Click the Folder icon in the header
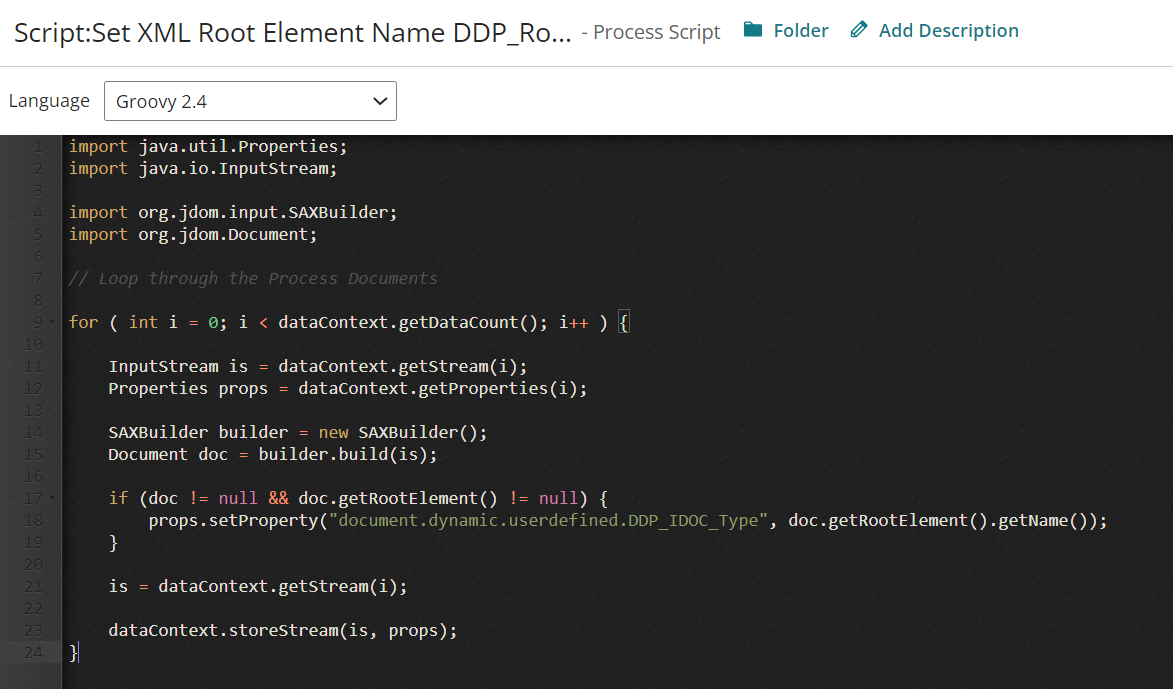 (752, 29)
